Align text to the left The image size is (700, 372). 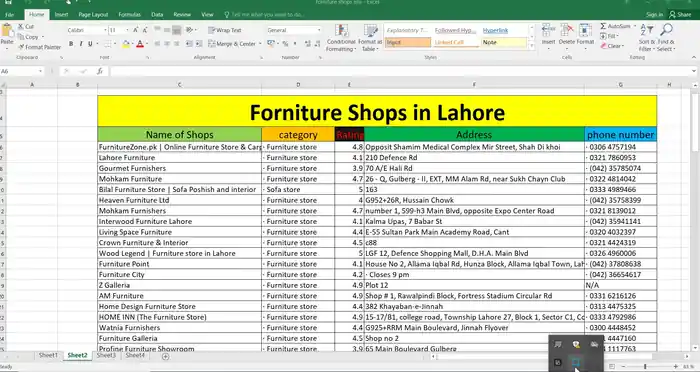(157, 44)
